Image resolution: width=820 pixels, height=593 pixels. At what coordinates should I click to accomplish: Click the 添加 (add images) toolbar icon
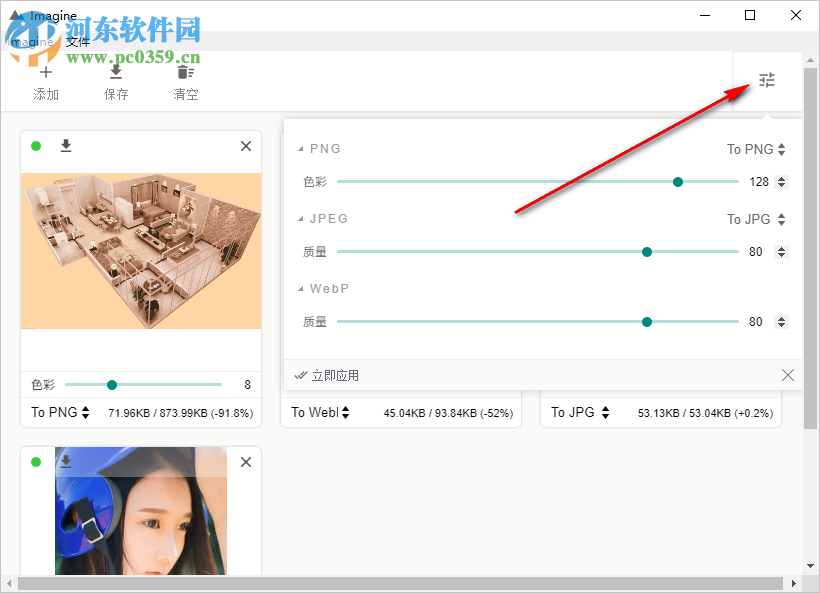46,73
